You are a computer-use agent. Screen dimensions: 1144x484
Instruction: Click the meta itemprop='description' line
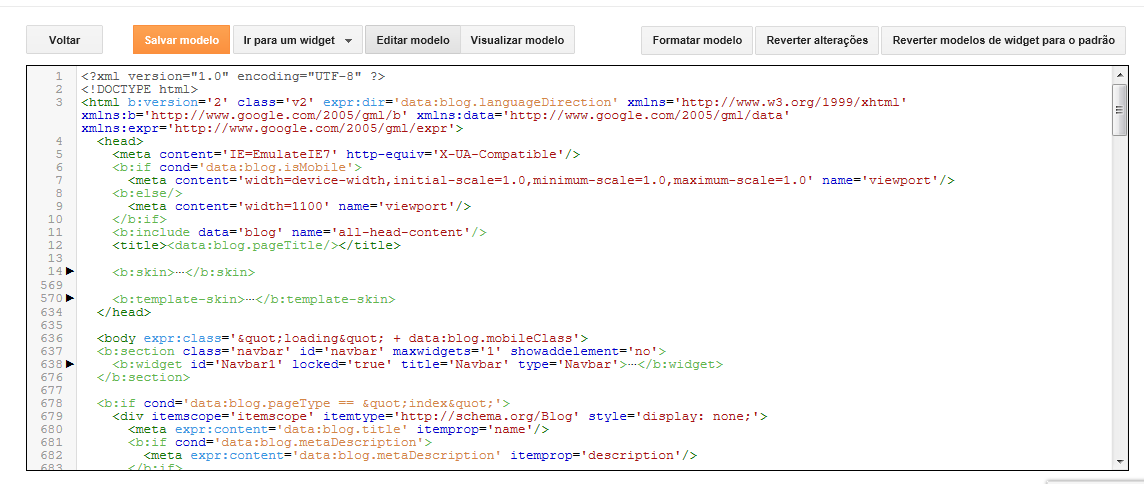pyautogui.click(x=420, y=456)
